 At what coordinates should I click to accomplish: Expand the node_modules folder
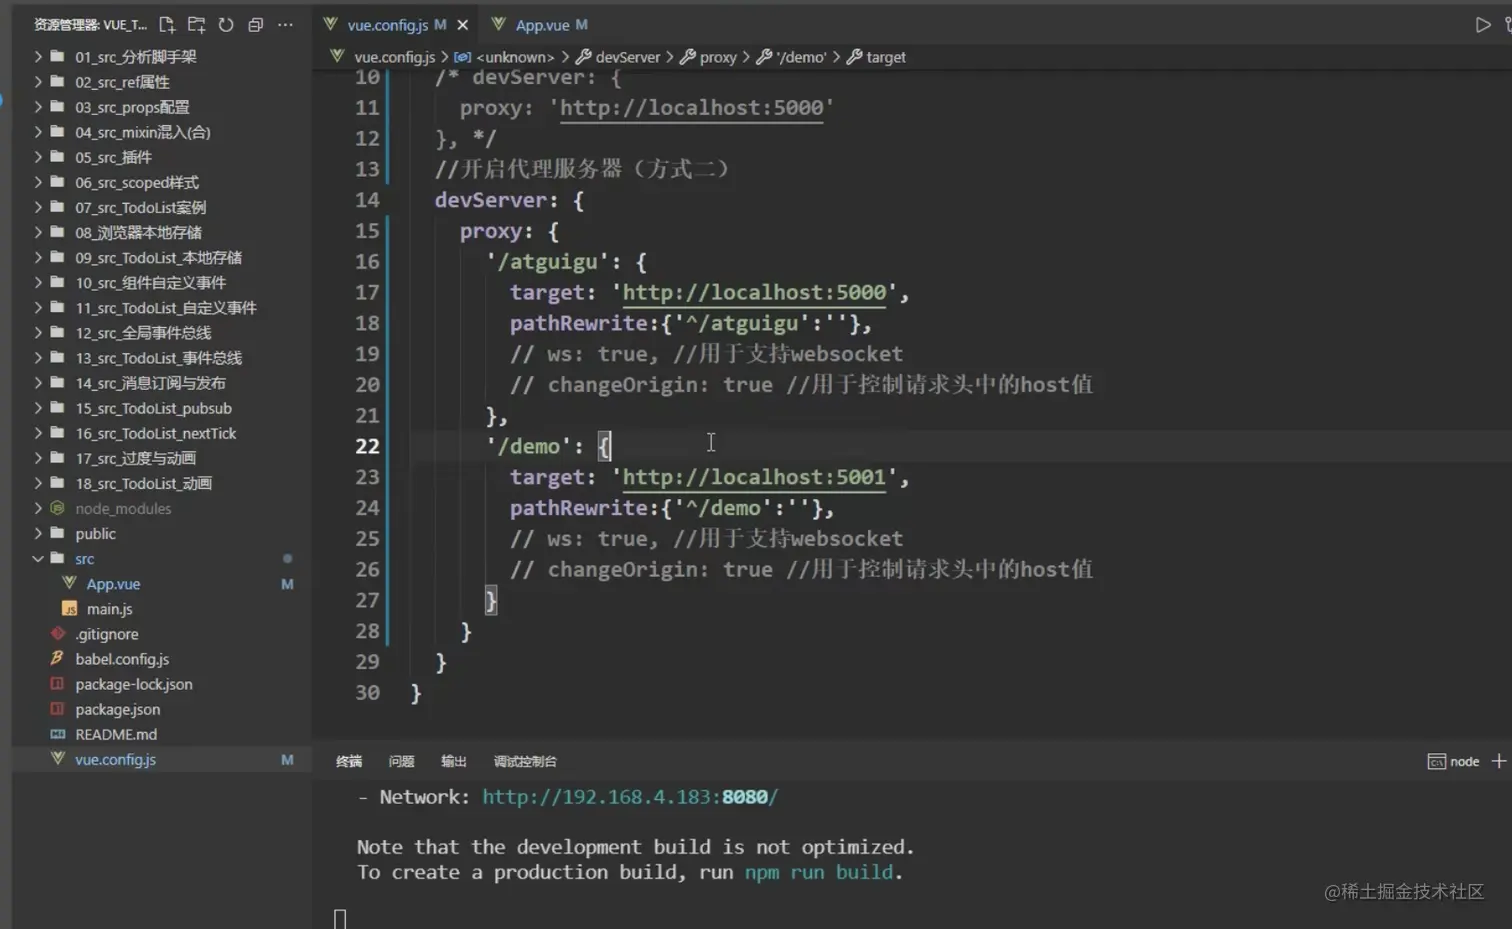[x=38, y=508]
